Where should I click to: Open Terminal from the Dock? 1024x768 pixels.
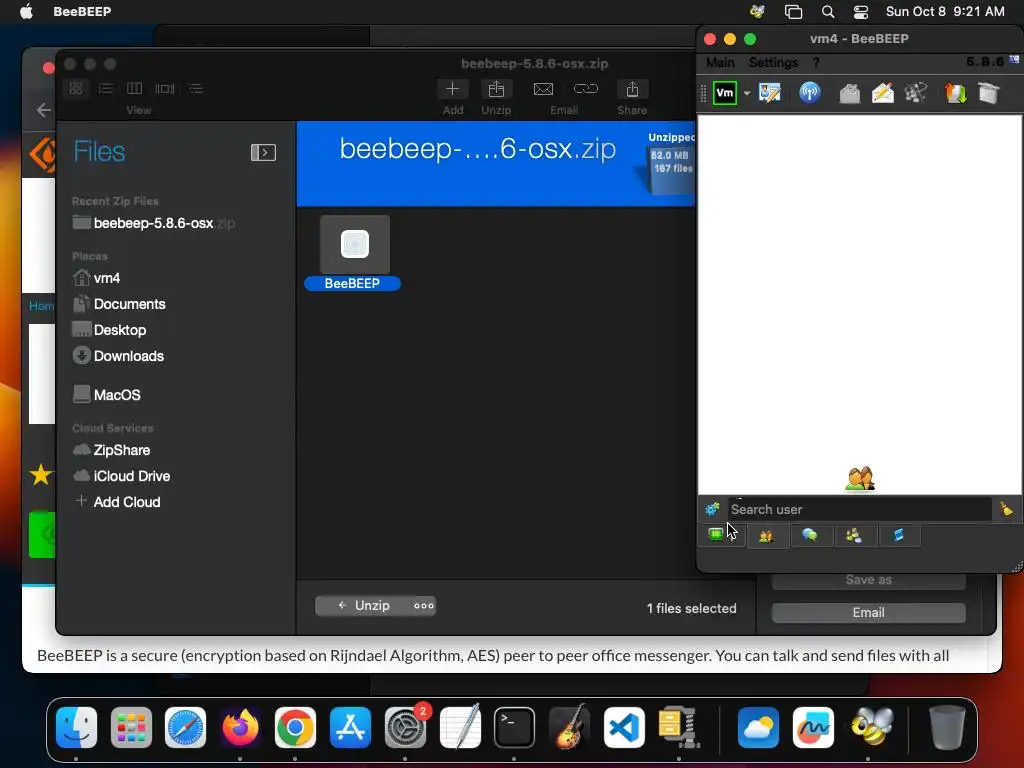pyautogui.click(x=515, y=727)
